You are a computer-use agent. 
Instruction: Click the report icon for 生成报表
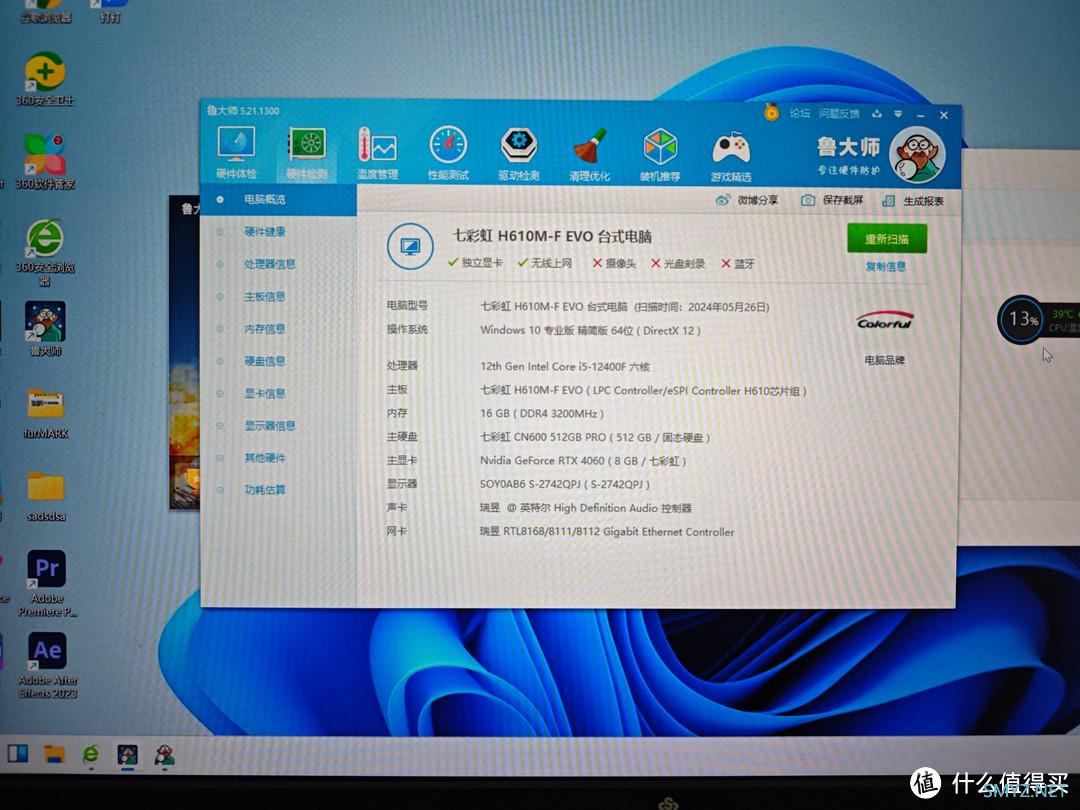click(889, 200)
